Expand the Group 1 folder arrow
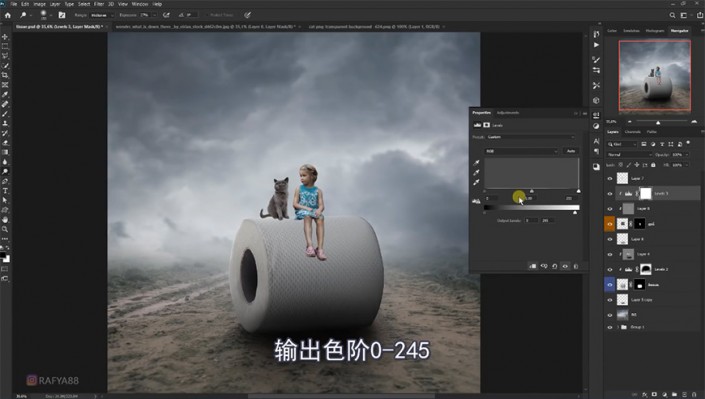Viewport: 705px width, 399px height. [x=618, y=327]
